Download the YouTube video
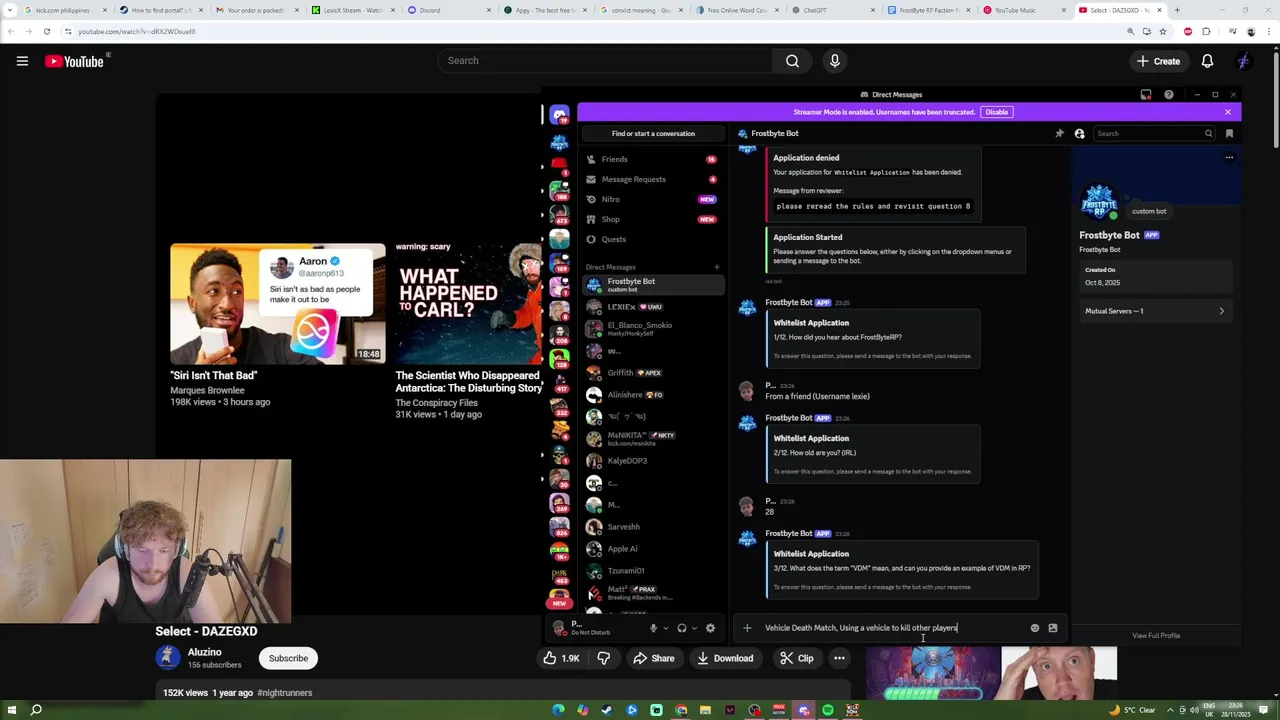Screen dimensions: 1280x720 click(x=725, y=658)
